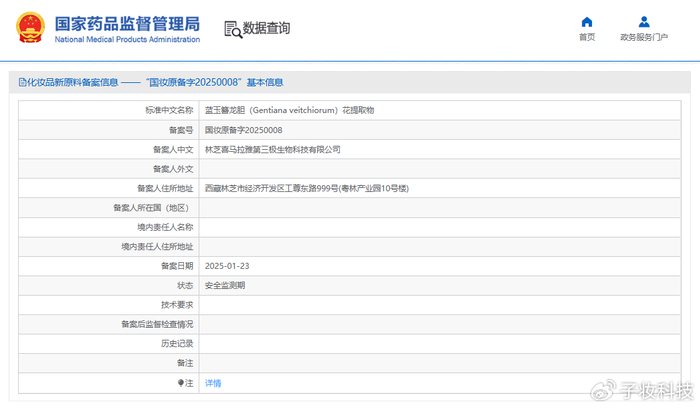
Task: Open the 政务服务门户 user icon
Action: (644, 22)
